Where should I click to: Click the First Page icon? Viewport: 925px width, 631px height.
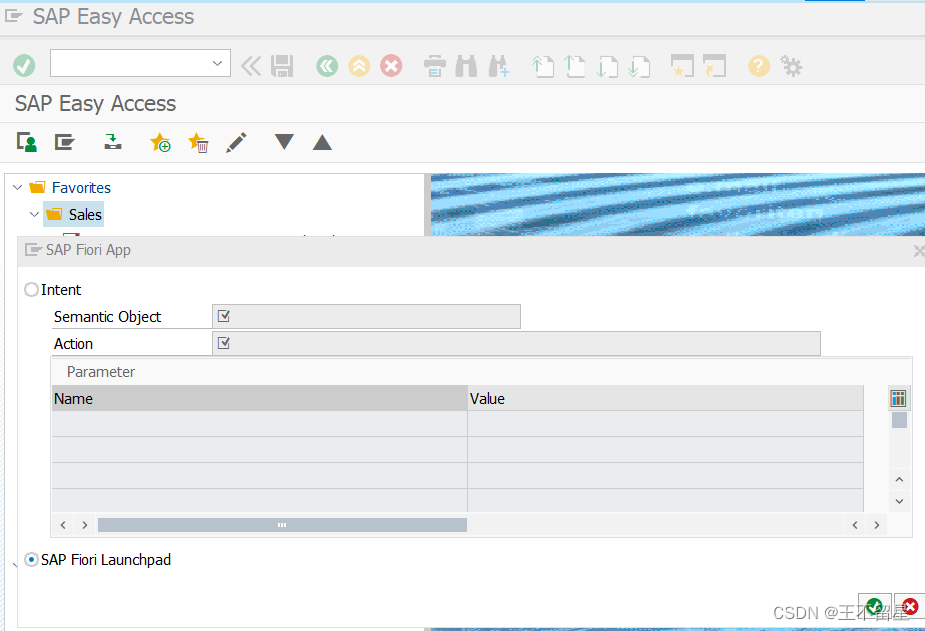click(x=543, y=66)
